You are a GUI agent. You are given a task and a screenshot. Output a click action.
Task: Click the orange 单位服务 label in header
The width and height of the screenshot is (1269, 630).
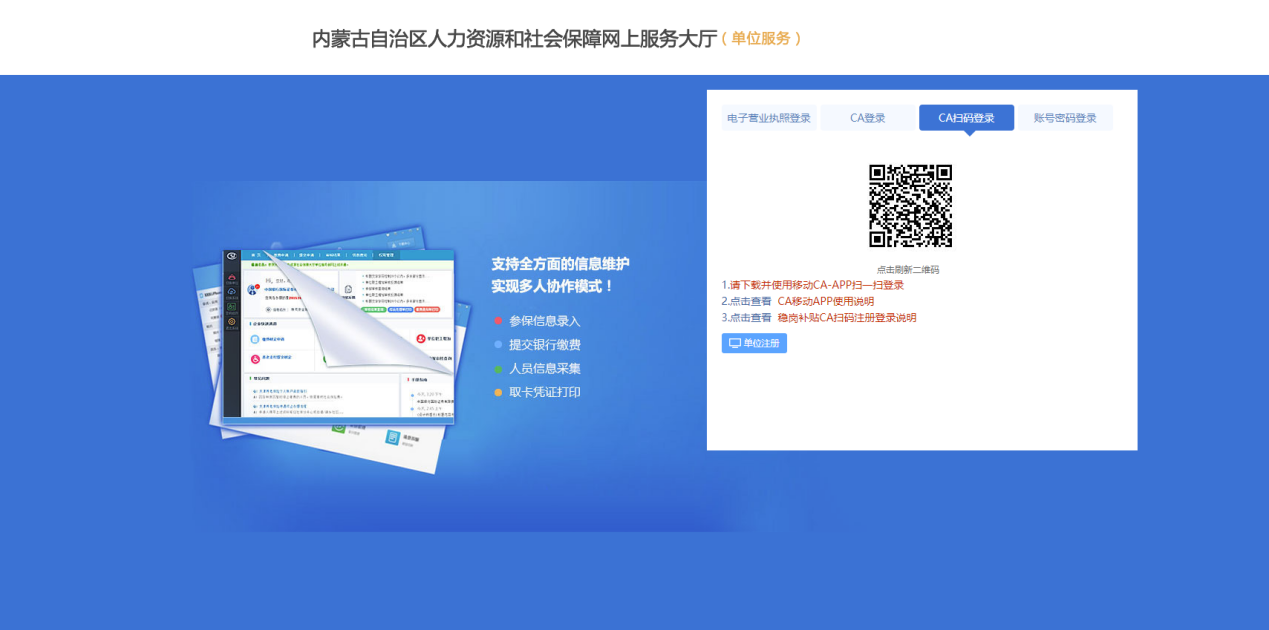coord(761,39)
